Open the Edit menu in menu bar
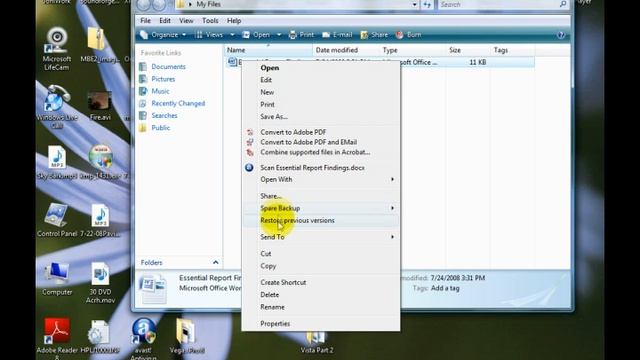 coord(165,20)
